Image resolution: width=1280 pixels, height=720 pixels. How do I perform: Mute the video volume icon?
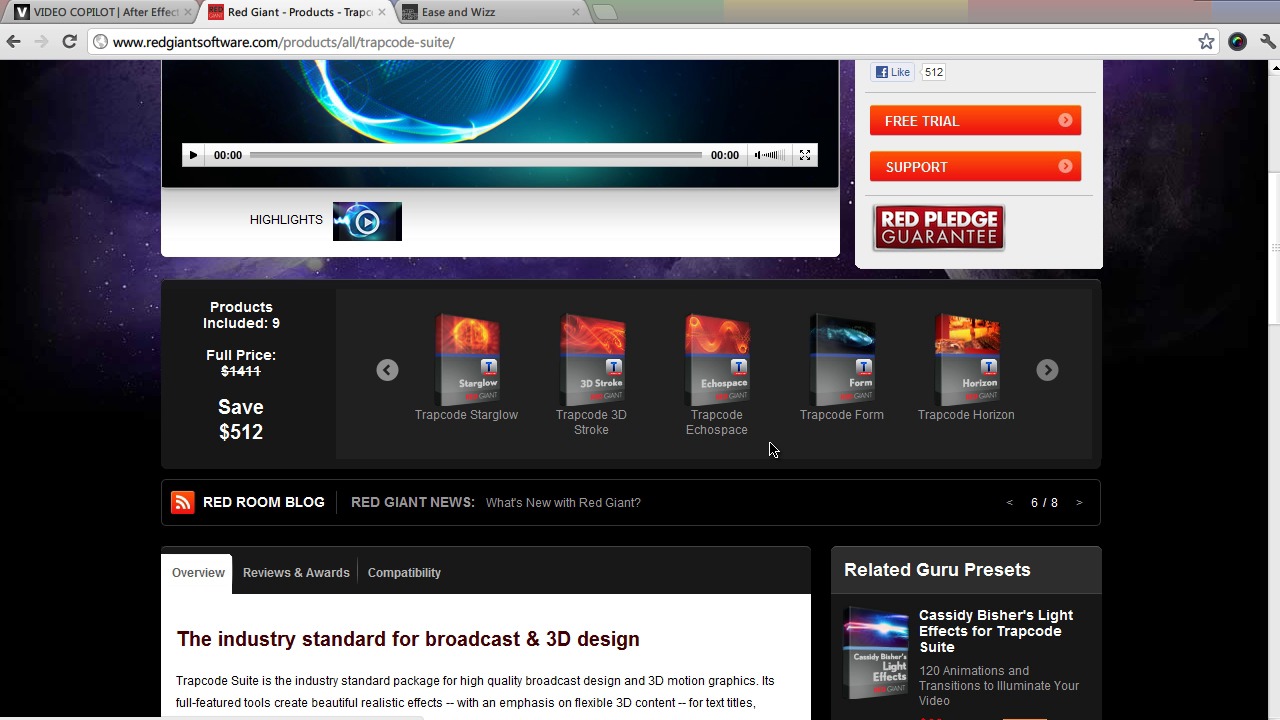[x=758, y=155]
